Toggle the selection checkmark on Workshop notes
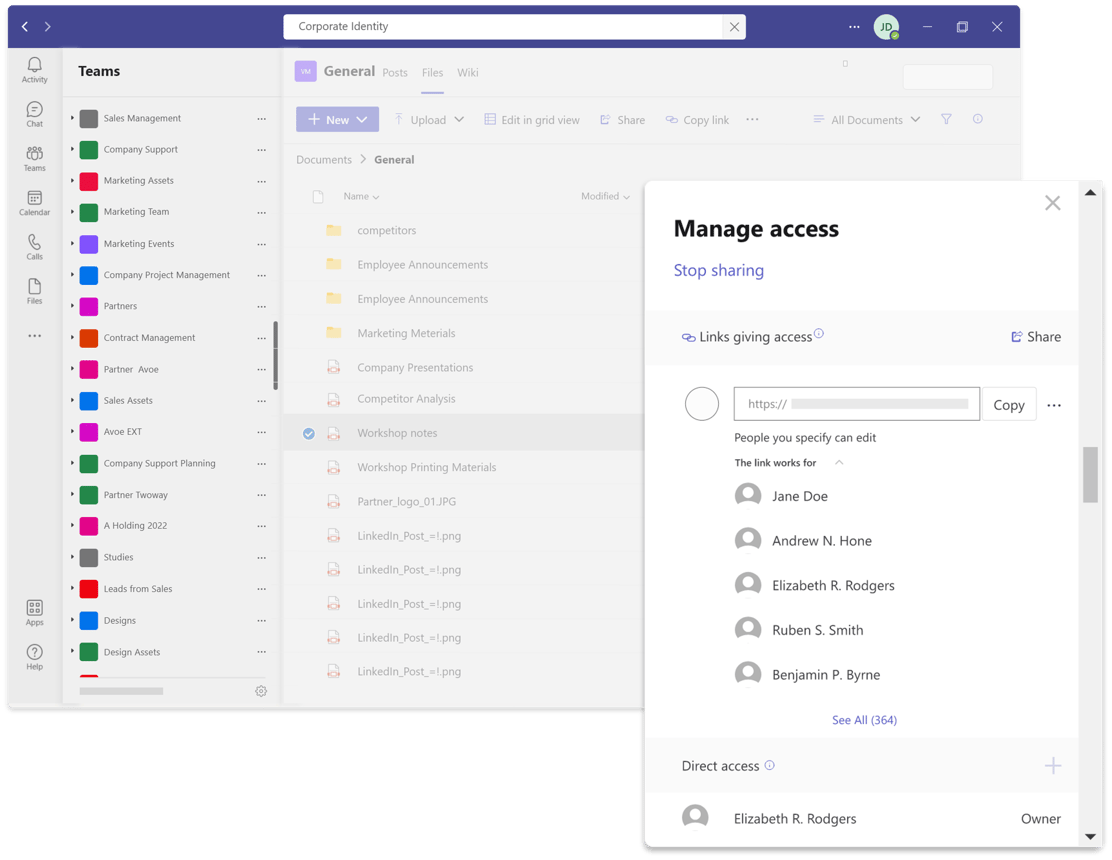Image resolution: width=1112 pixels, height=860 pixels. [x=308, y=433]
